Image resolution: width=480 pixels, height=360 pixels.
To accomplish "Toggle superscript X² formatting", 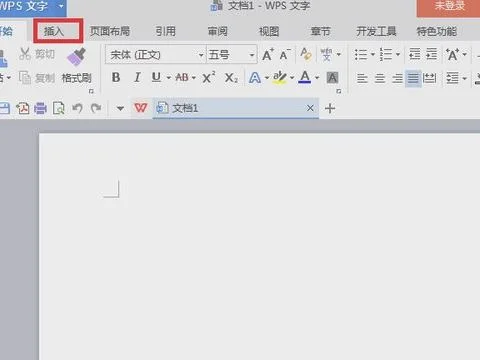I will [209, 78].
